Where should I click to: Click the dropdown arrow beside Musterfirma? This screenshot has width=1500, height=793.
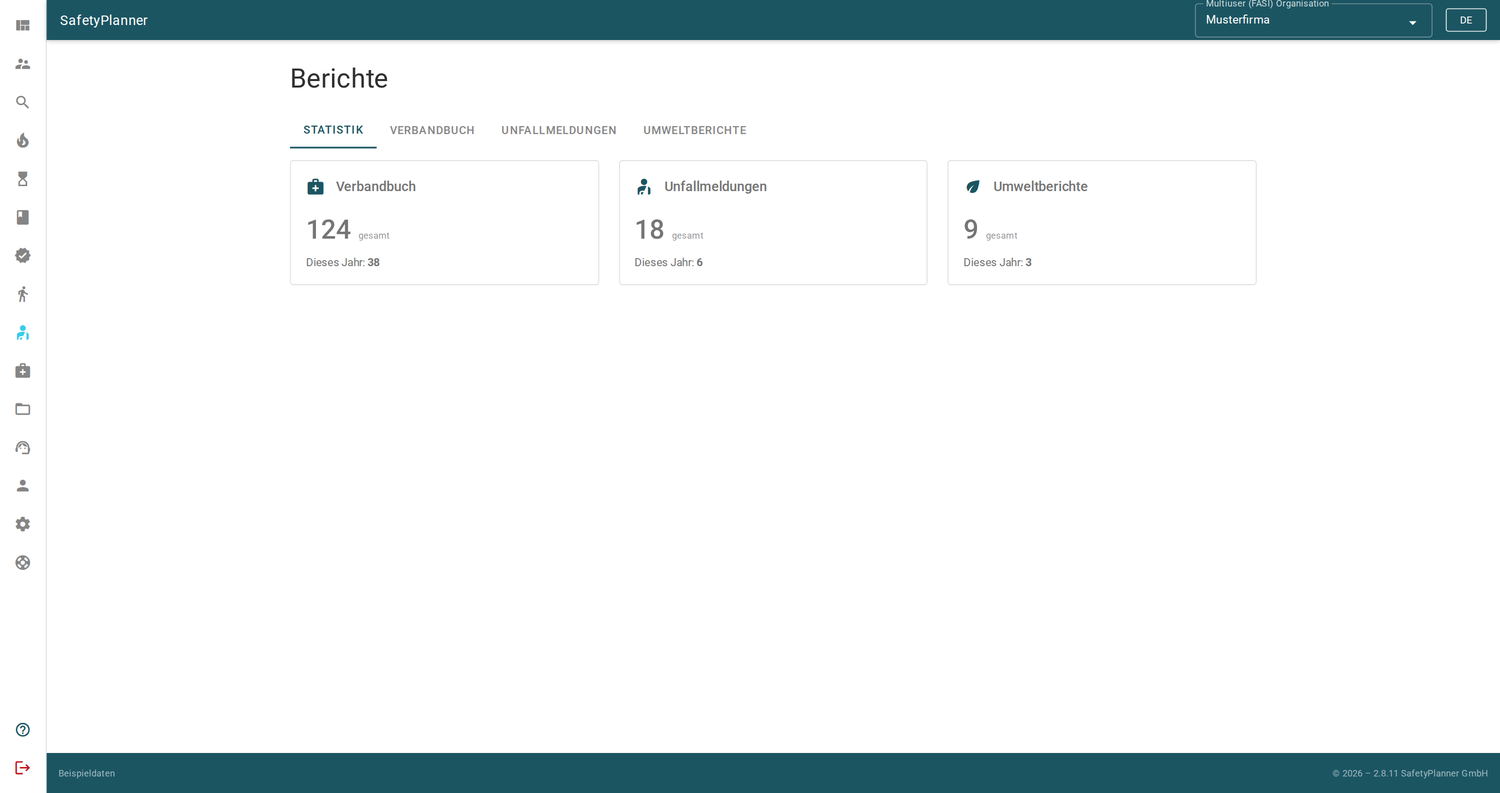pos(1412,23)
